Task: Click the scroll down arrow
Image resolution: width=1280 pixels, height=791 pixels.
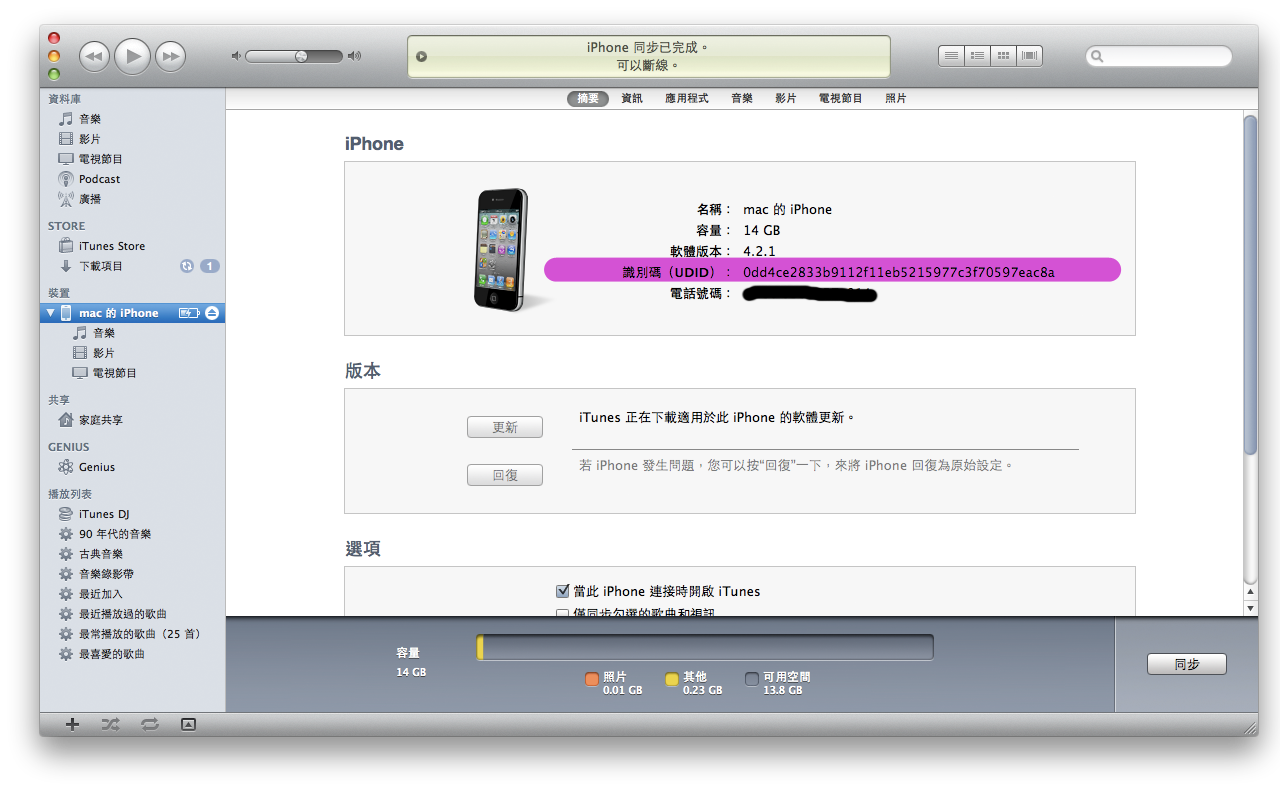Action: 1250,608
